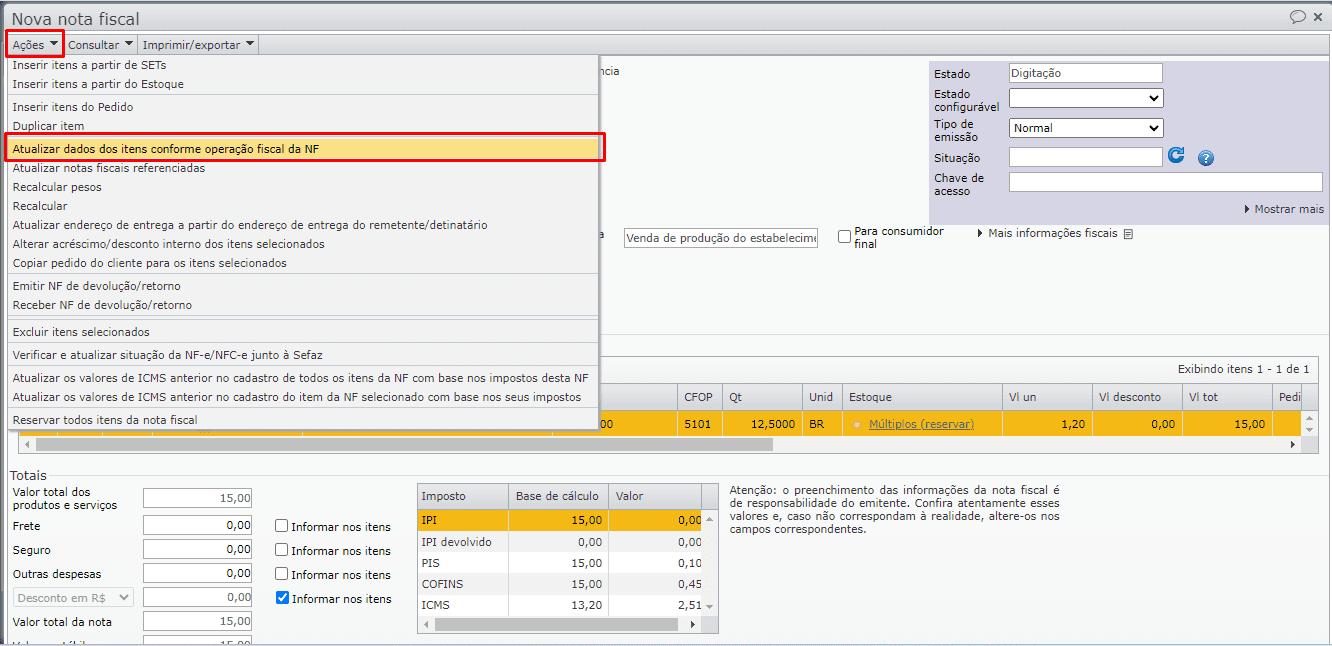
Task: Open the Tipo de emissão dropdown
Action: click(1085, 128)
